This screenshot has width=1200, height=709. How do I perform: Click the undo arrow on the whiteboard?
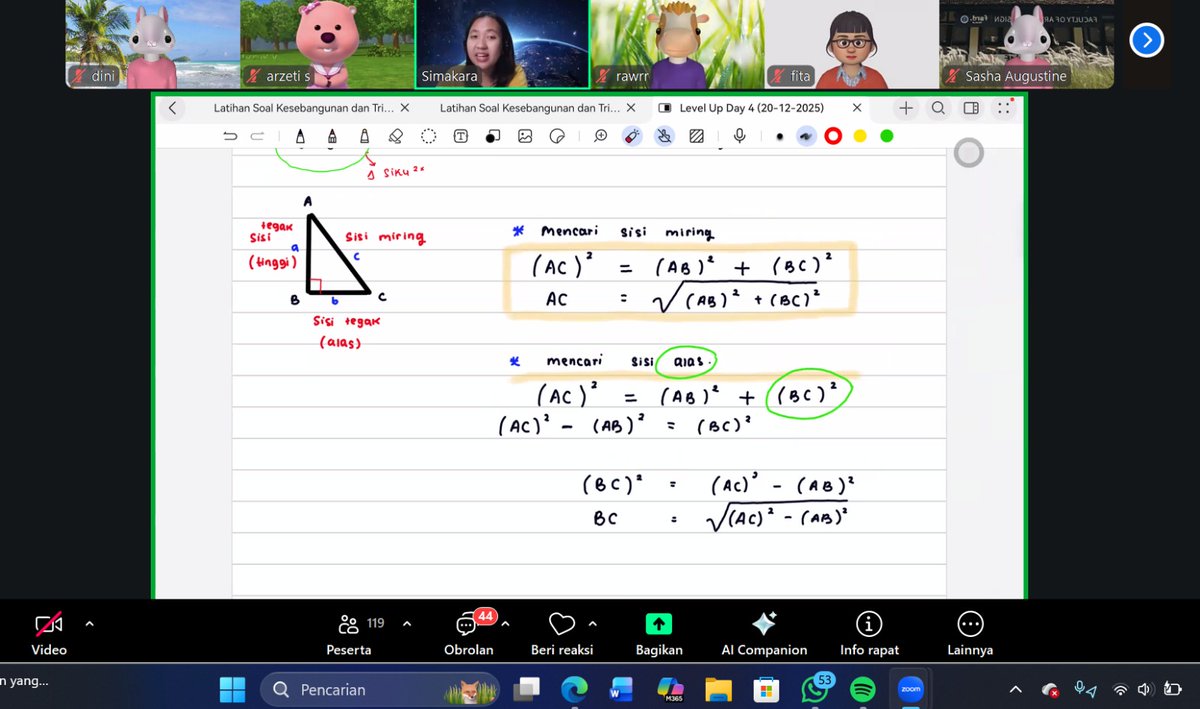pos(230,136)
